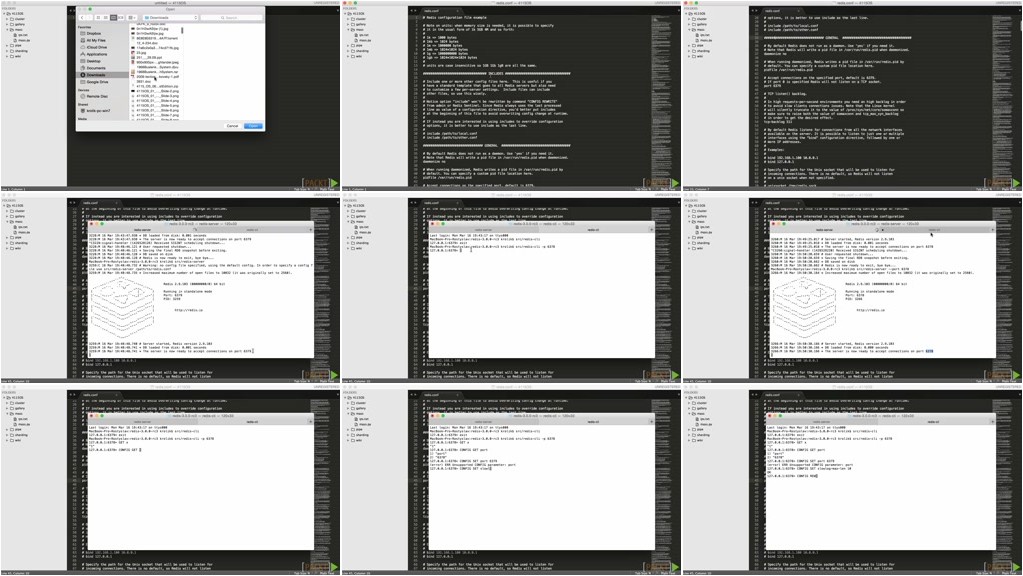1023x576 pixels.
Task: Select Documents in Favorites sidebar
Action: tap(95, 68)
